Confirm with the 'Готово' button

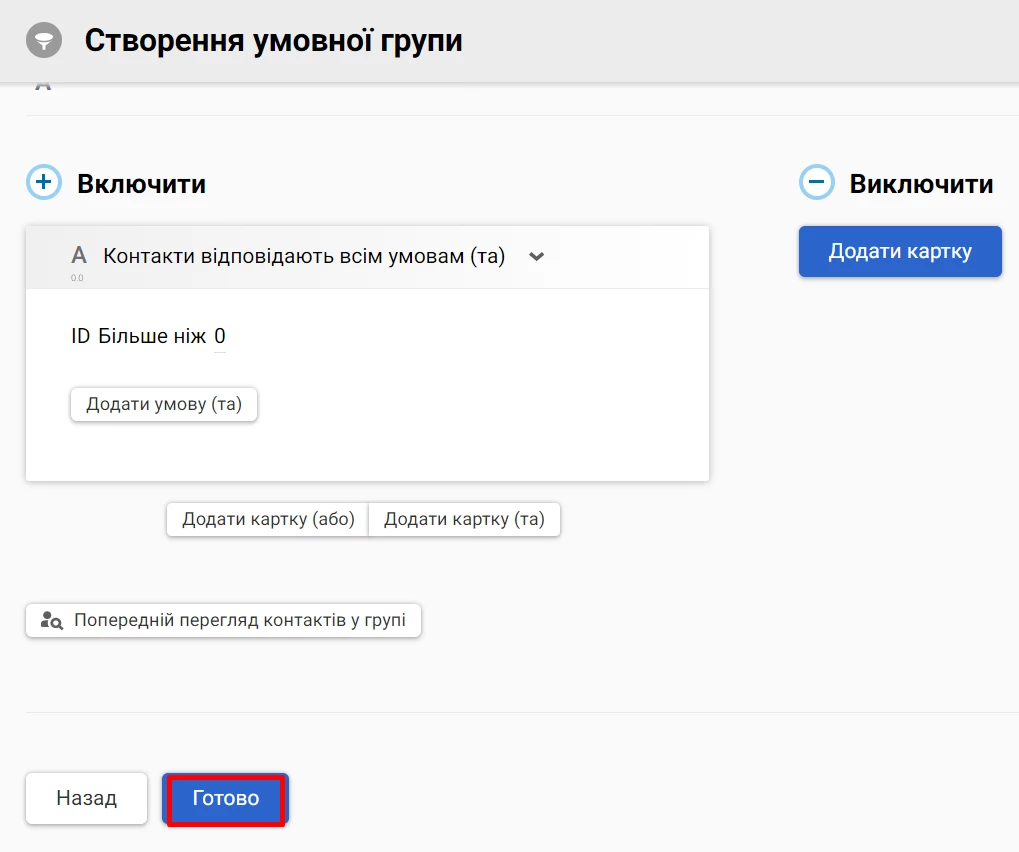pyautogui.click(x=226, y=799)
